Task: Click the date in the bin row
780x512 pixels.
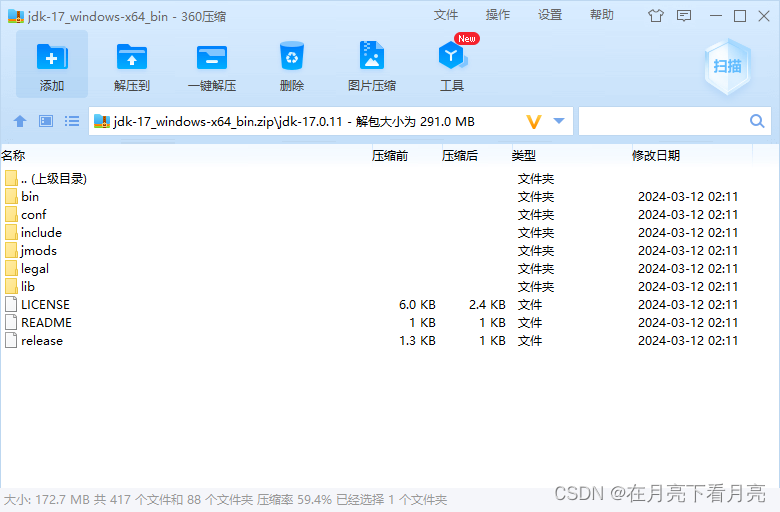Action: click(x=688, y=197)
